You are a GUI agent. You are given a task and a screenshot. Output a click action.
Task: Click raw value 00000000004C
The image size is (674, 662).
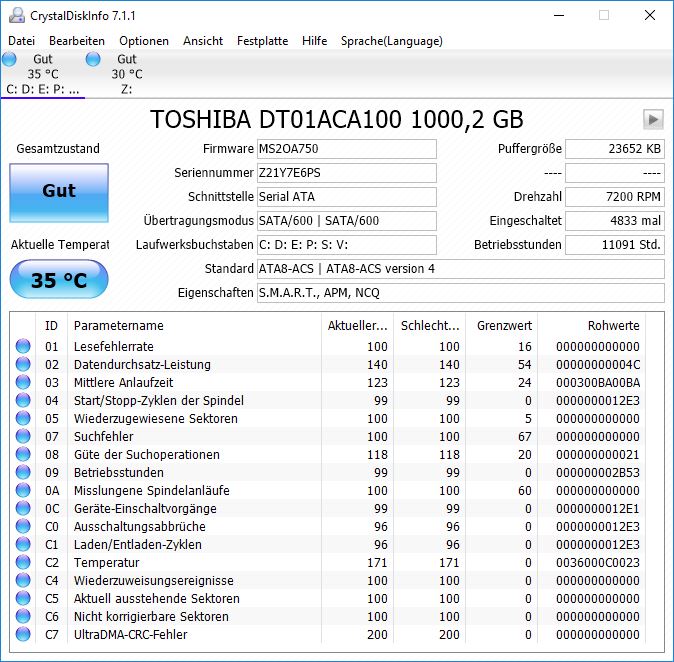click(597, 365)
